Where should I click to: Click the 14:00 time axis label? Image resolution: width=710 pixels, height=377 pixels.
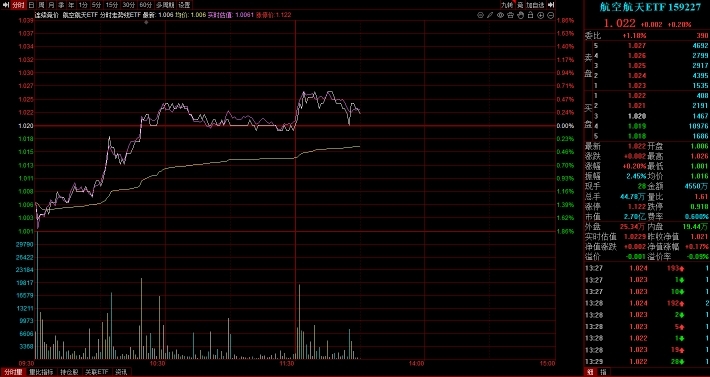click(x=416, y=363)
